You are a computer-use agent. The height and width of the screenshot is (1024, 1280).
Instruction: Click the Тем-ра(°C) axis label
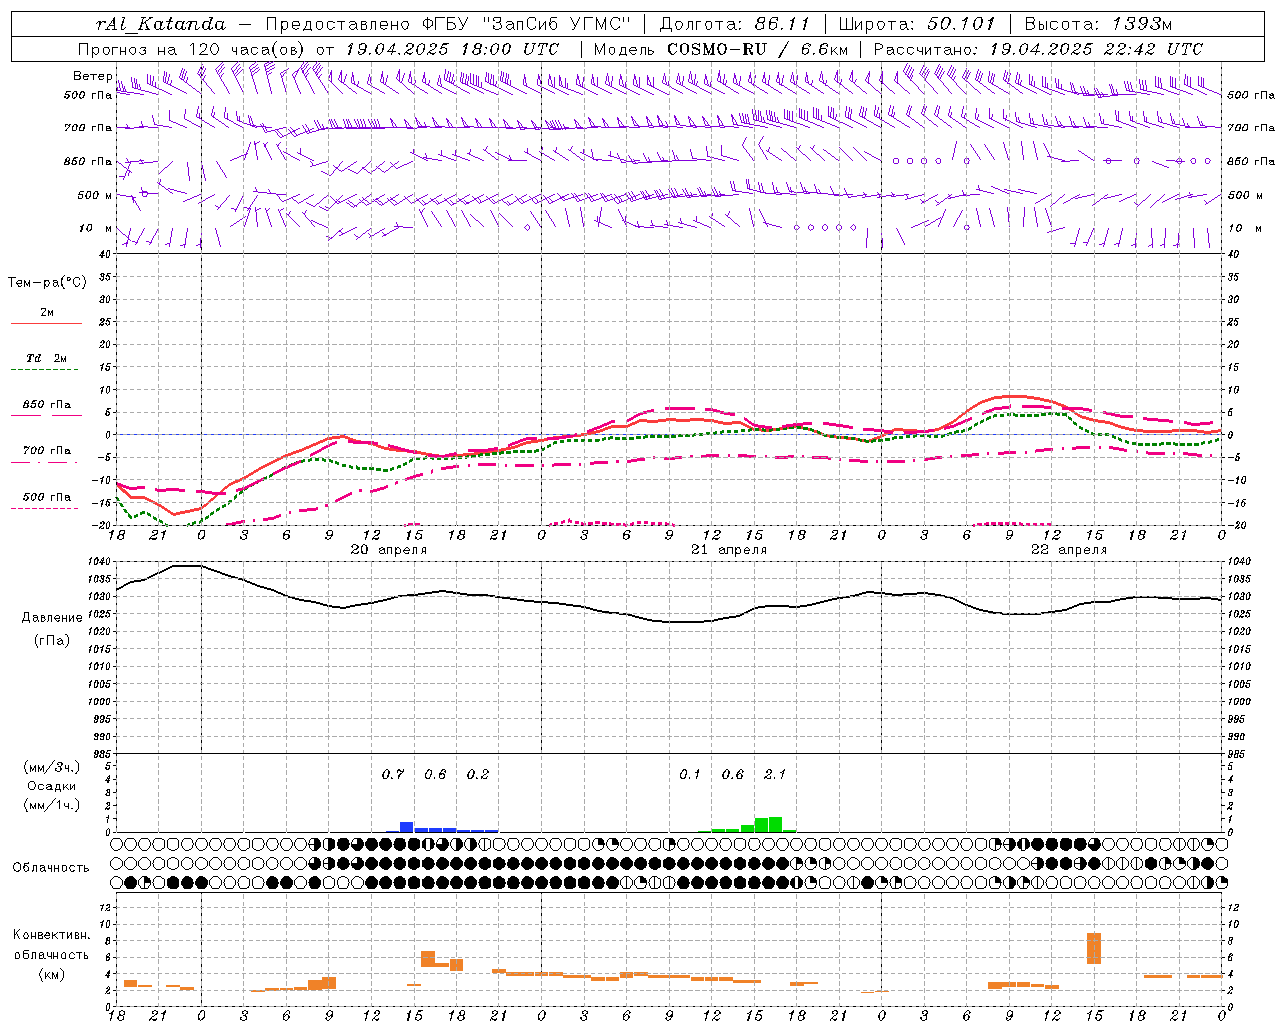(x=47, y=283)
